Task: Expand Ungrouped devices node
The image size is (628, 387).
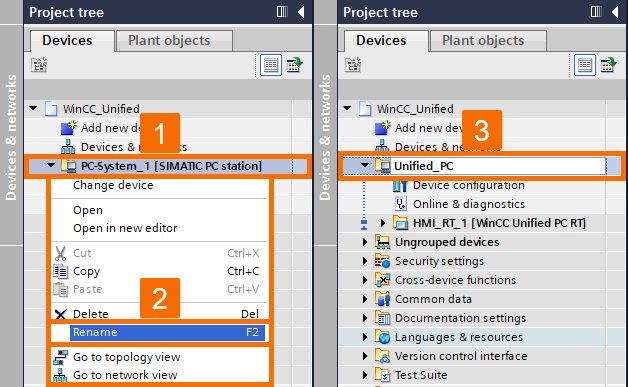Action: [365, 242]
